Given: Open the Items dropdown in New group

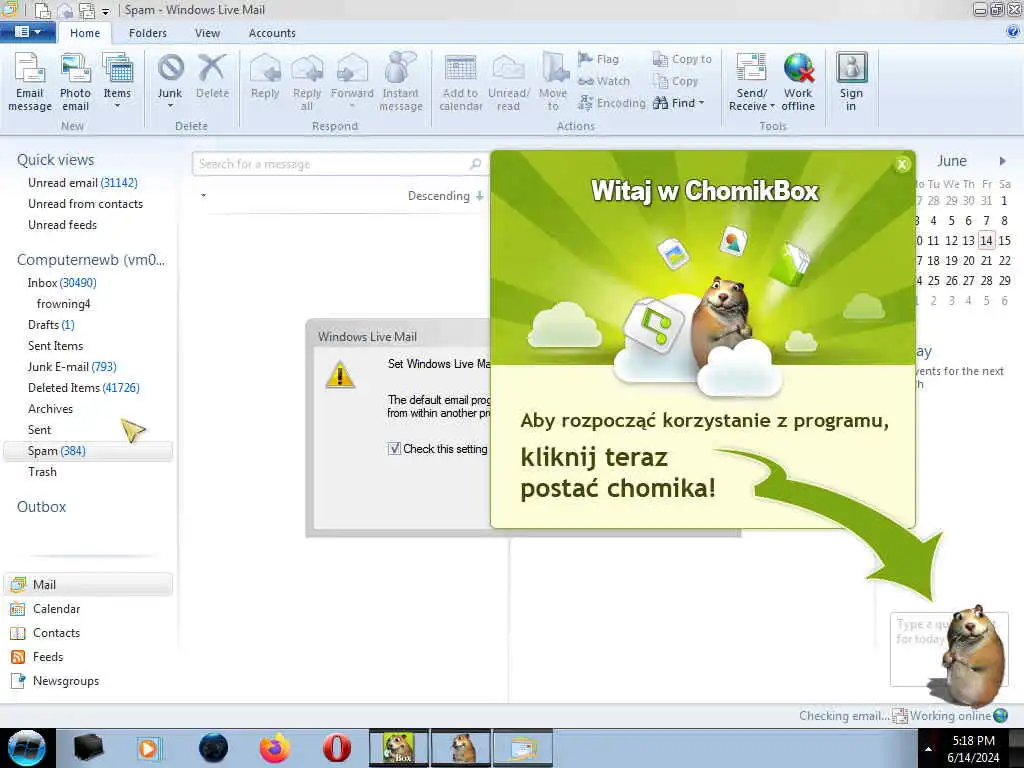Looking at the screenshot, I should [117, 82].
